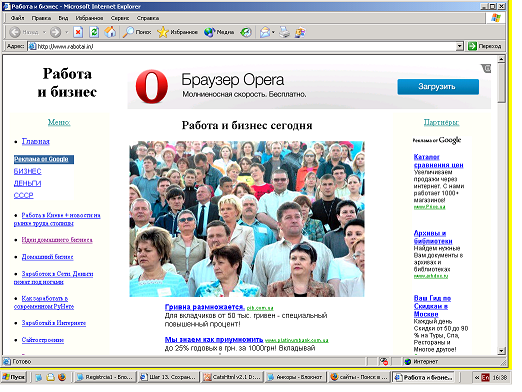Expand the address bar dropdown list
The height and width of the screenshot is (392, 522).
pyautogui.click(x=460, y=46)
